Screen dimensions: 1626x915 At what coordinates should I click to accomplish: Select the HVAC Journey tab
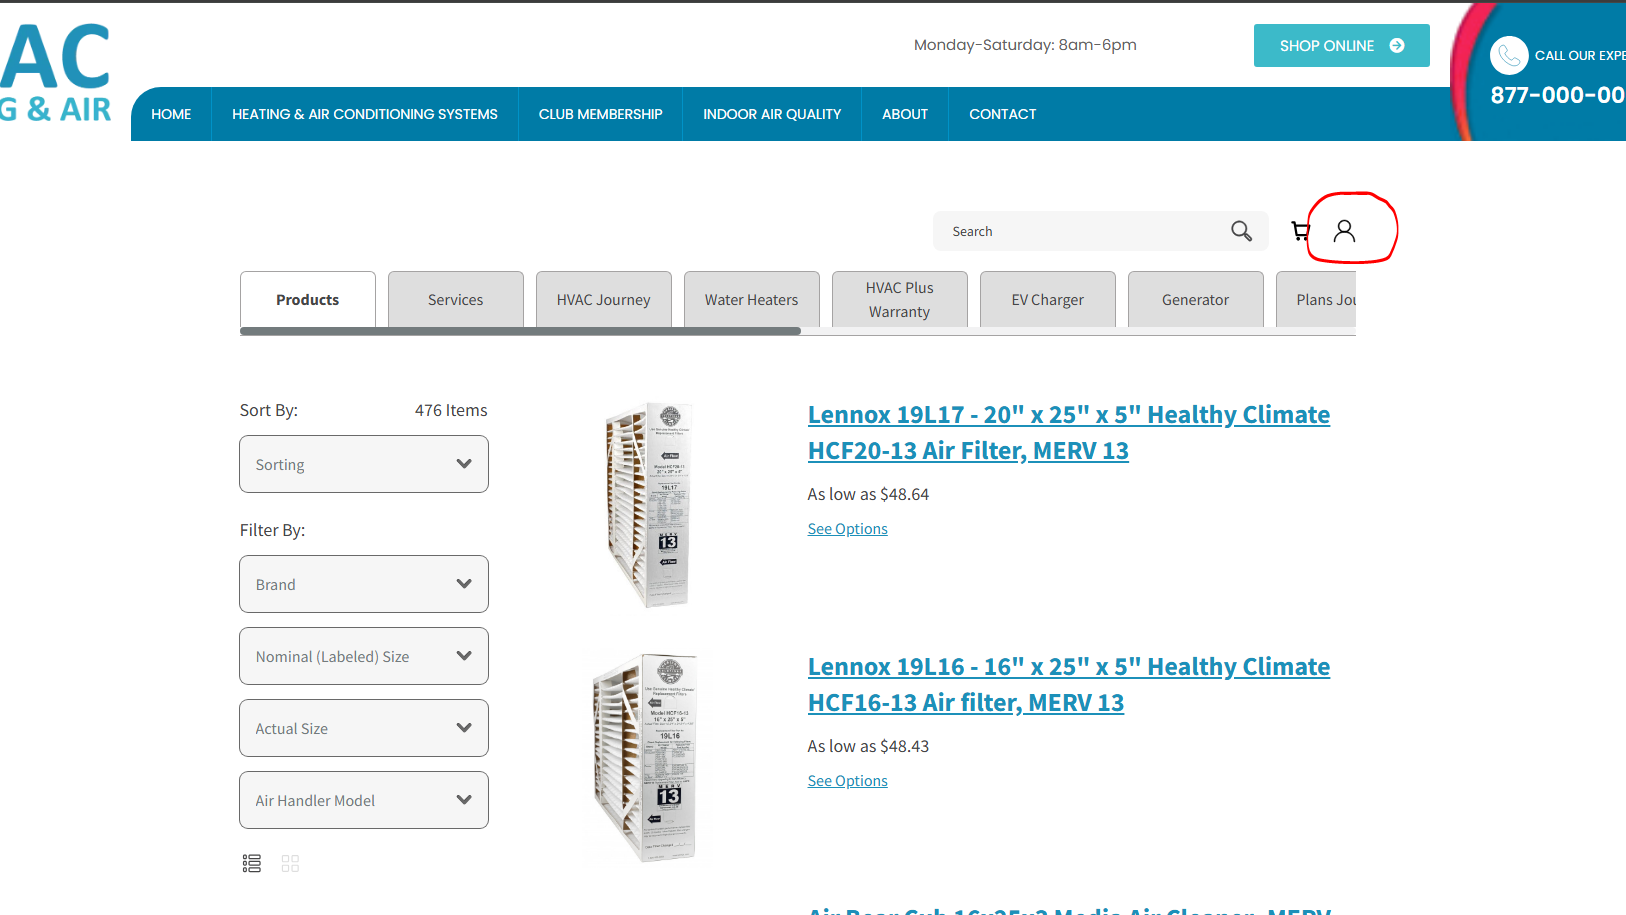(x=604, y=299)
